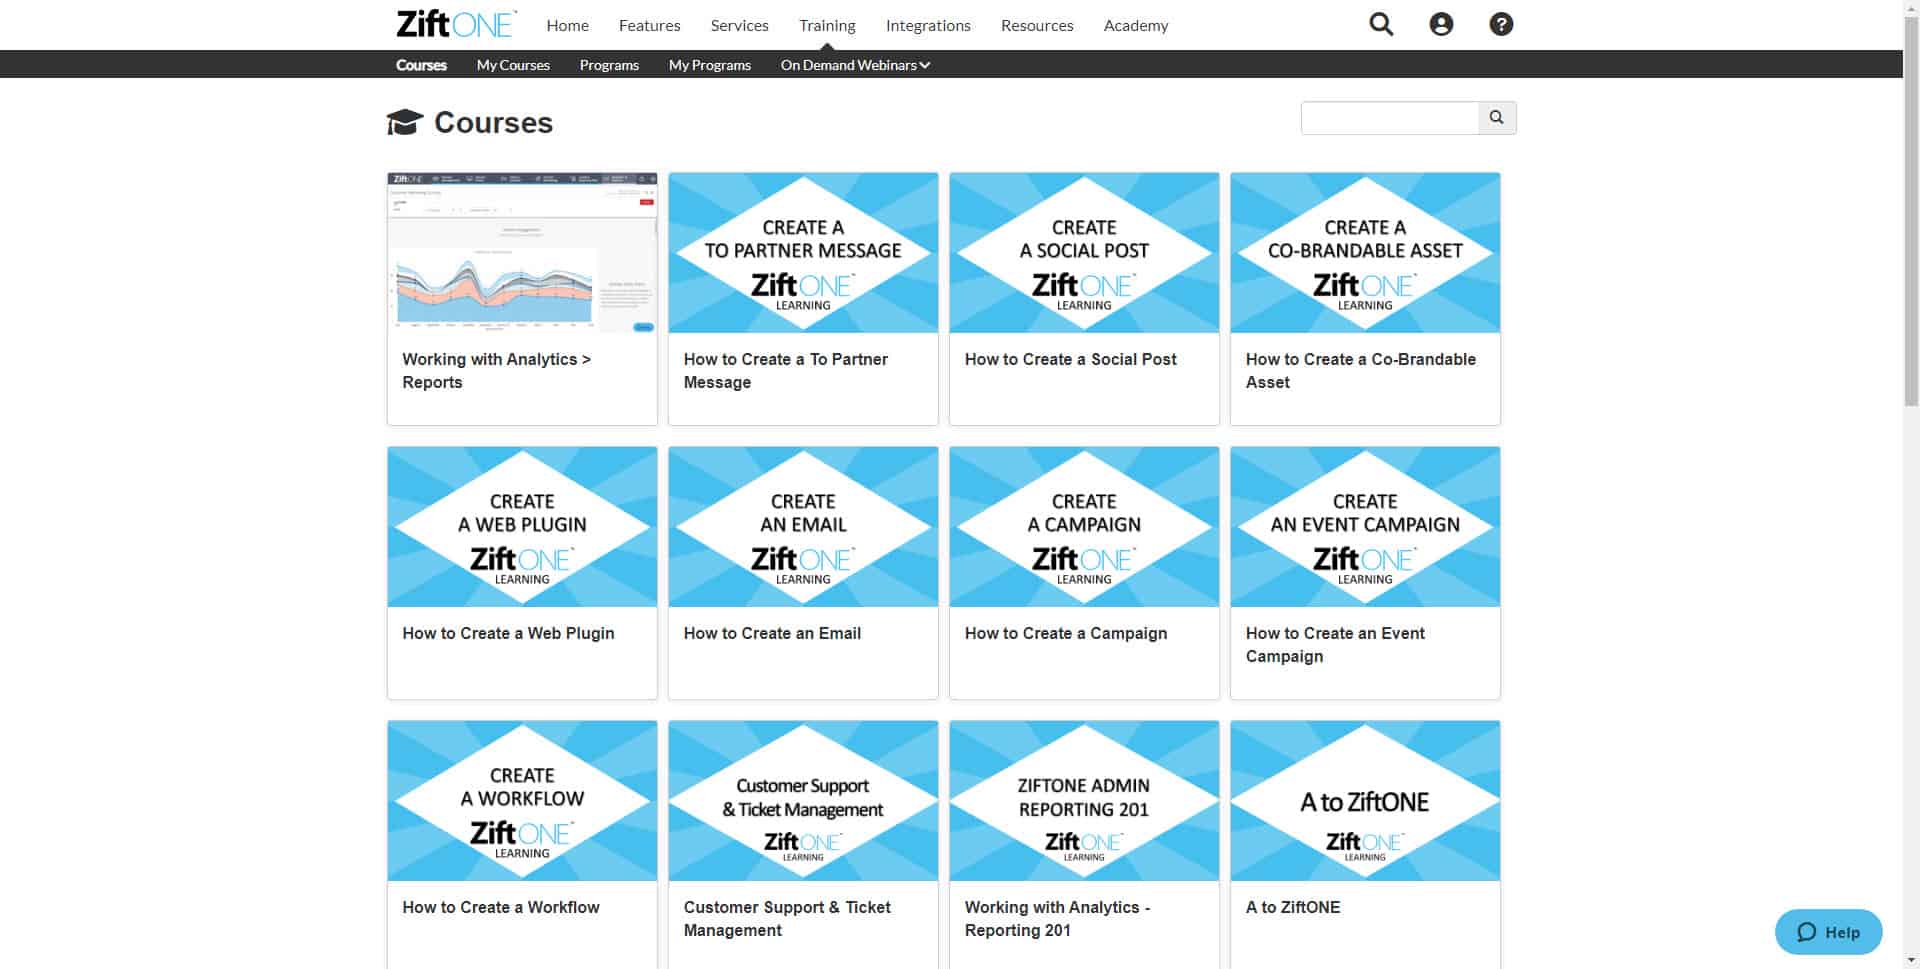Click the ZiftONE logo in header
Image resolution: width=1920 pixels, height=969 pixels.
point(456,24)
